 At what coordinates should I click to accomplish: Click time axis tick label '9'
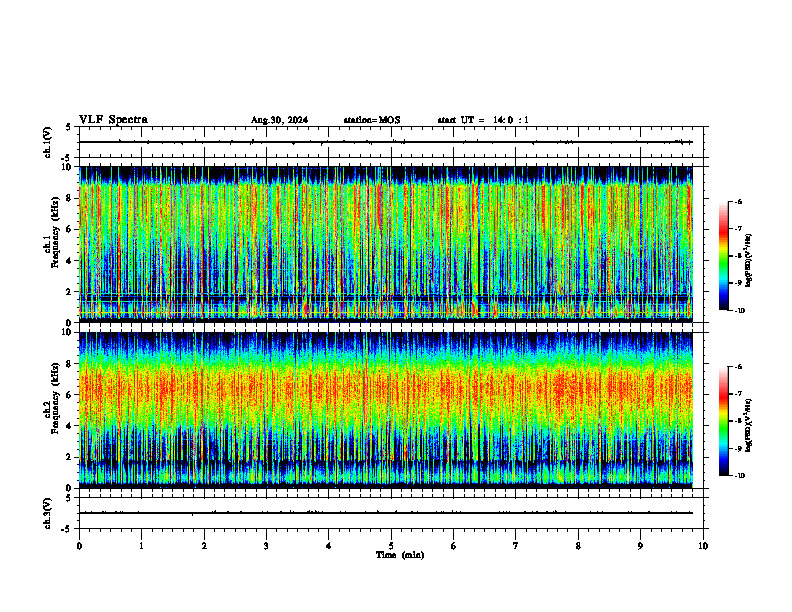640,546
